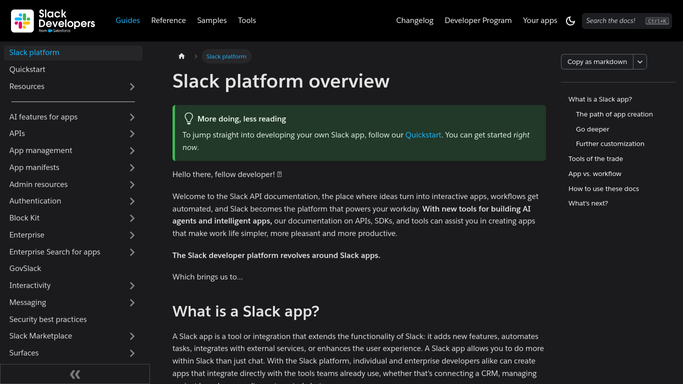Click the home breadcrumb icon

[x=182, y=56]
